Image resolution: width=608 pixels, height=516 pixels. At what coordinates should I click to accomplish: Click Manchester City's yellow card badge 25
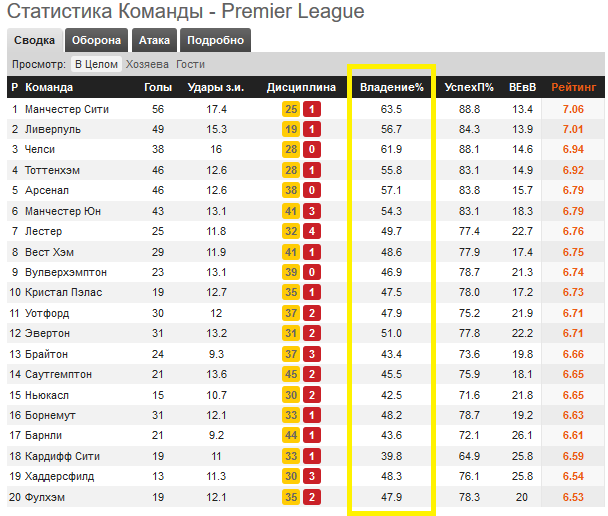tap(291, 109)
